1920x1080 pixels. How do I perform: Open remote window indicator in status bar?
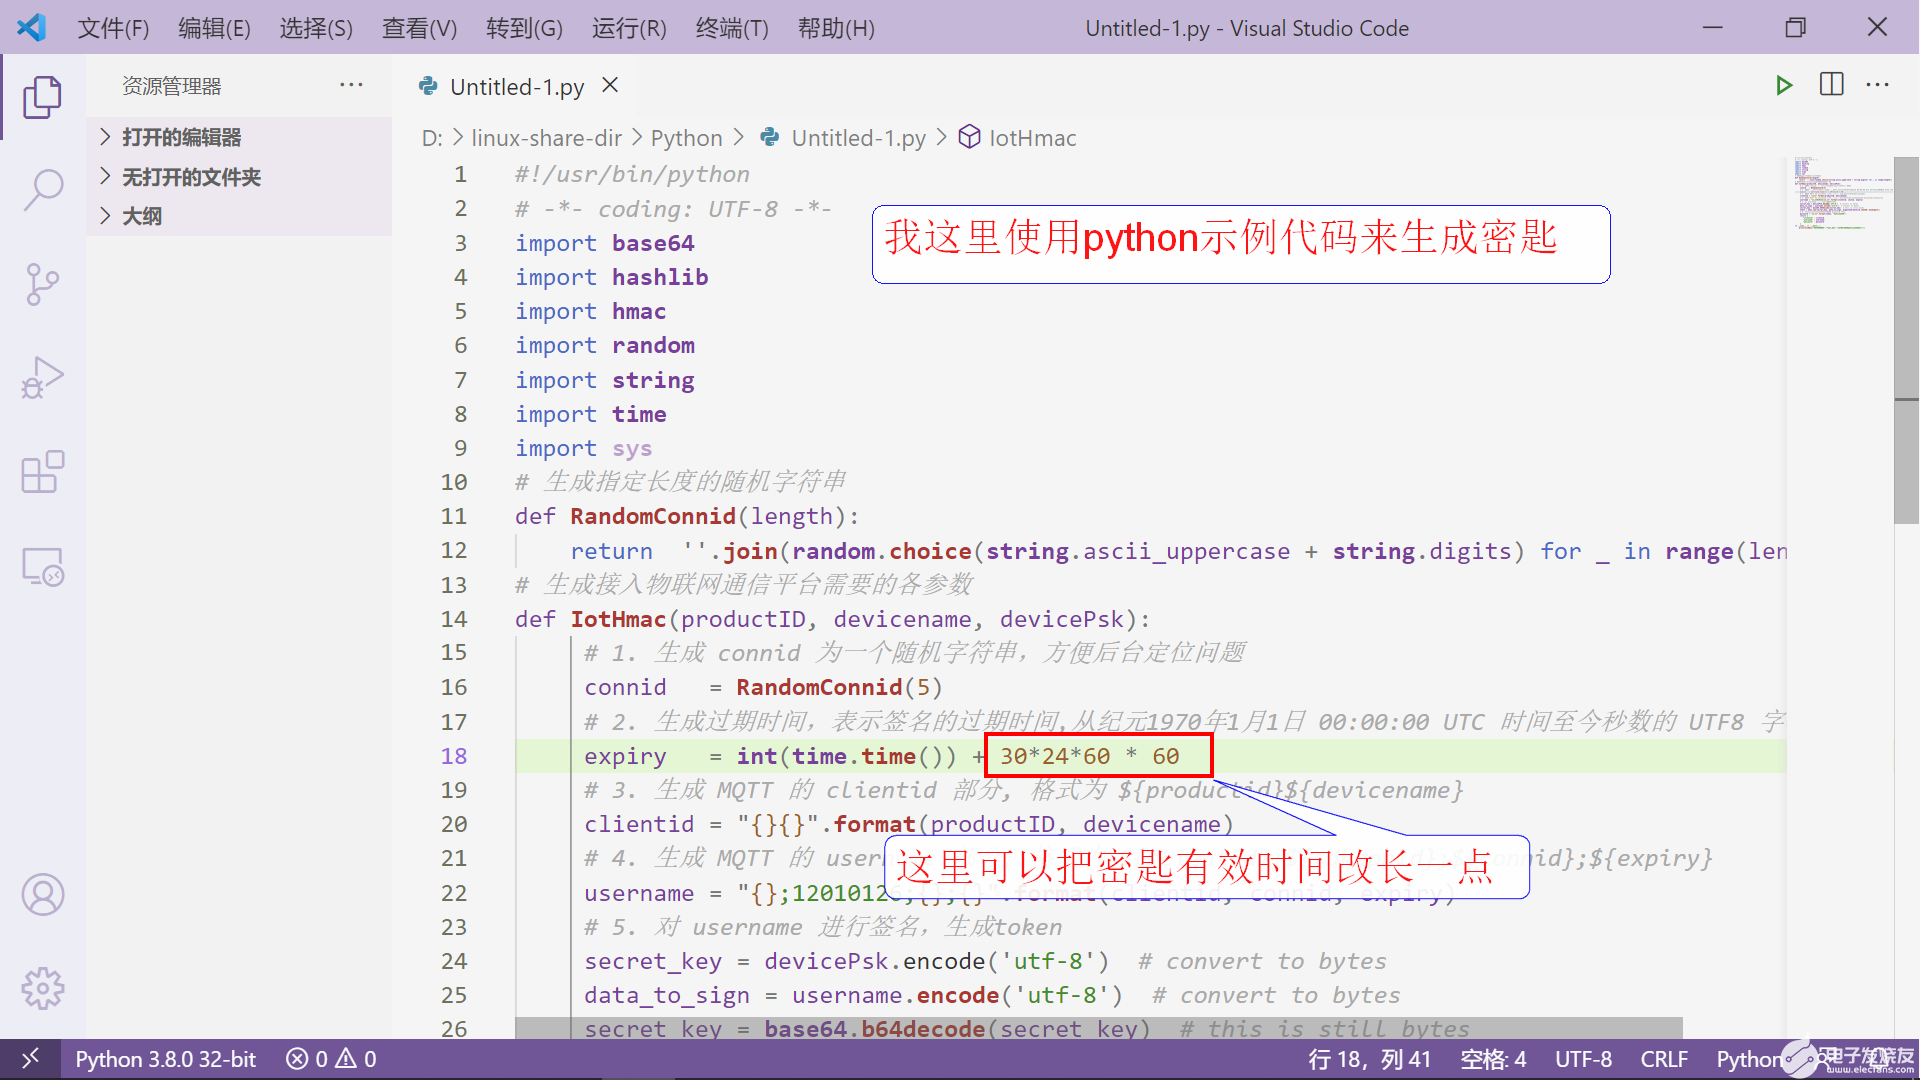click(30, 1058)
